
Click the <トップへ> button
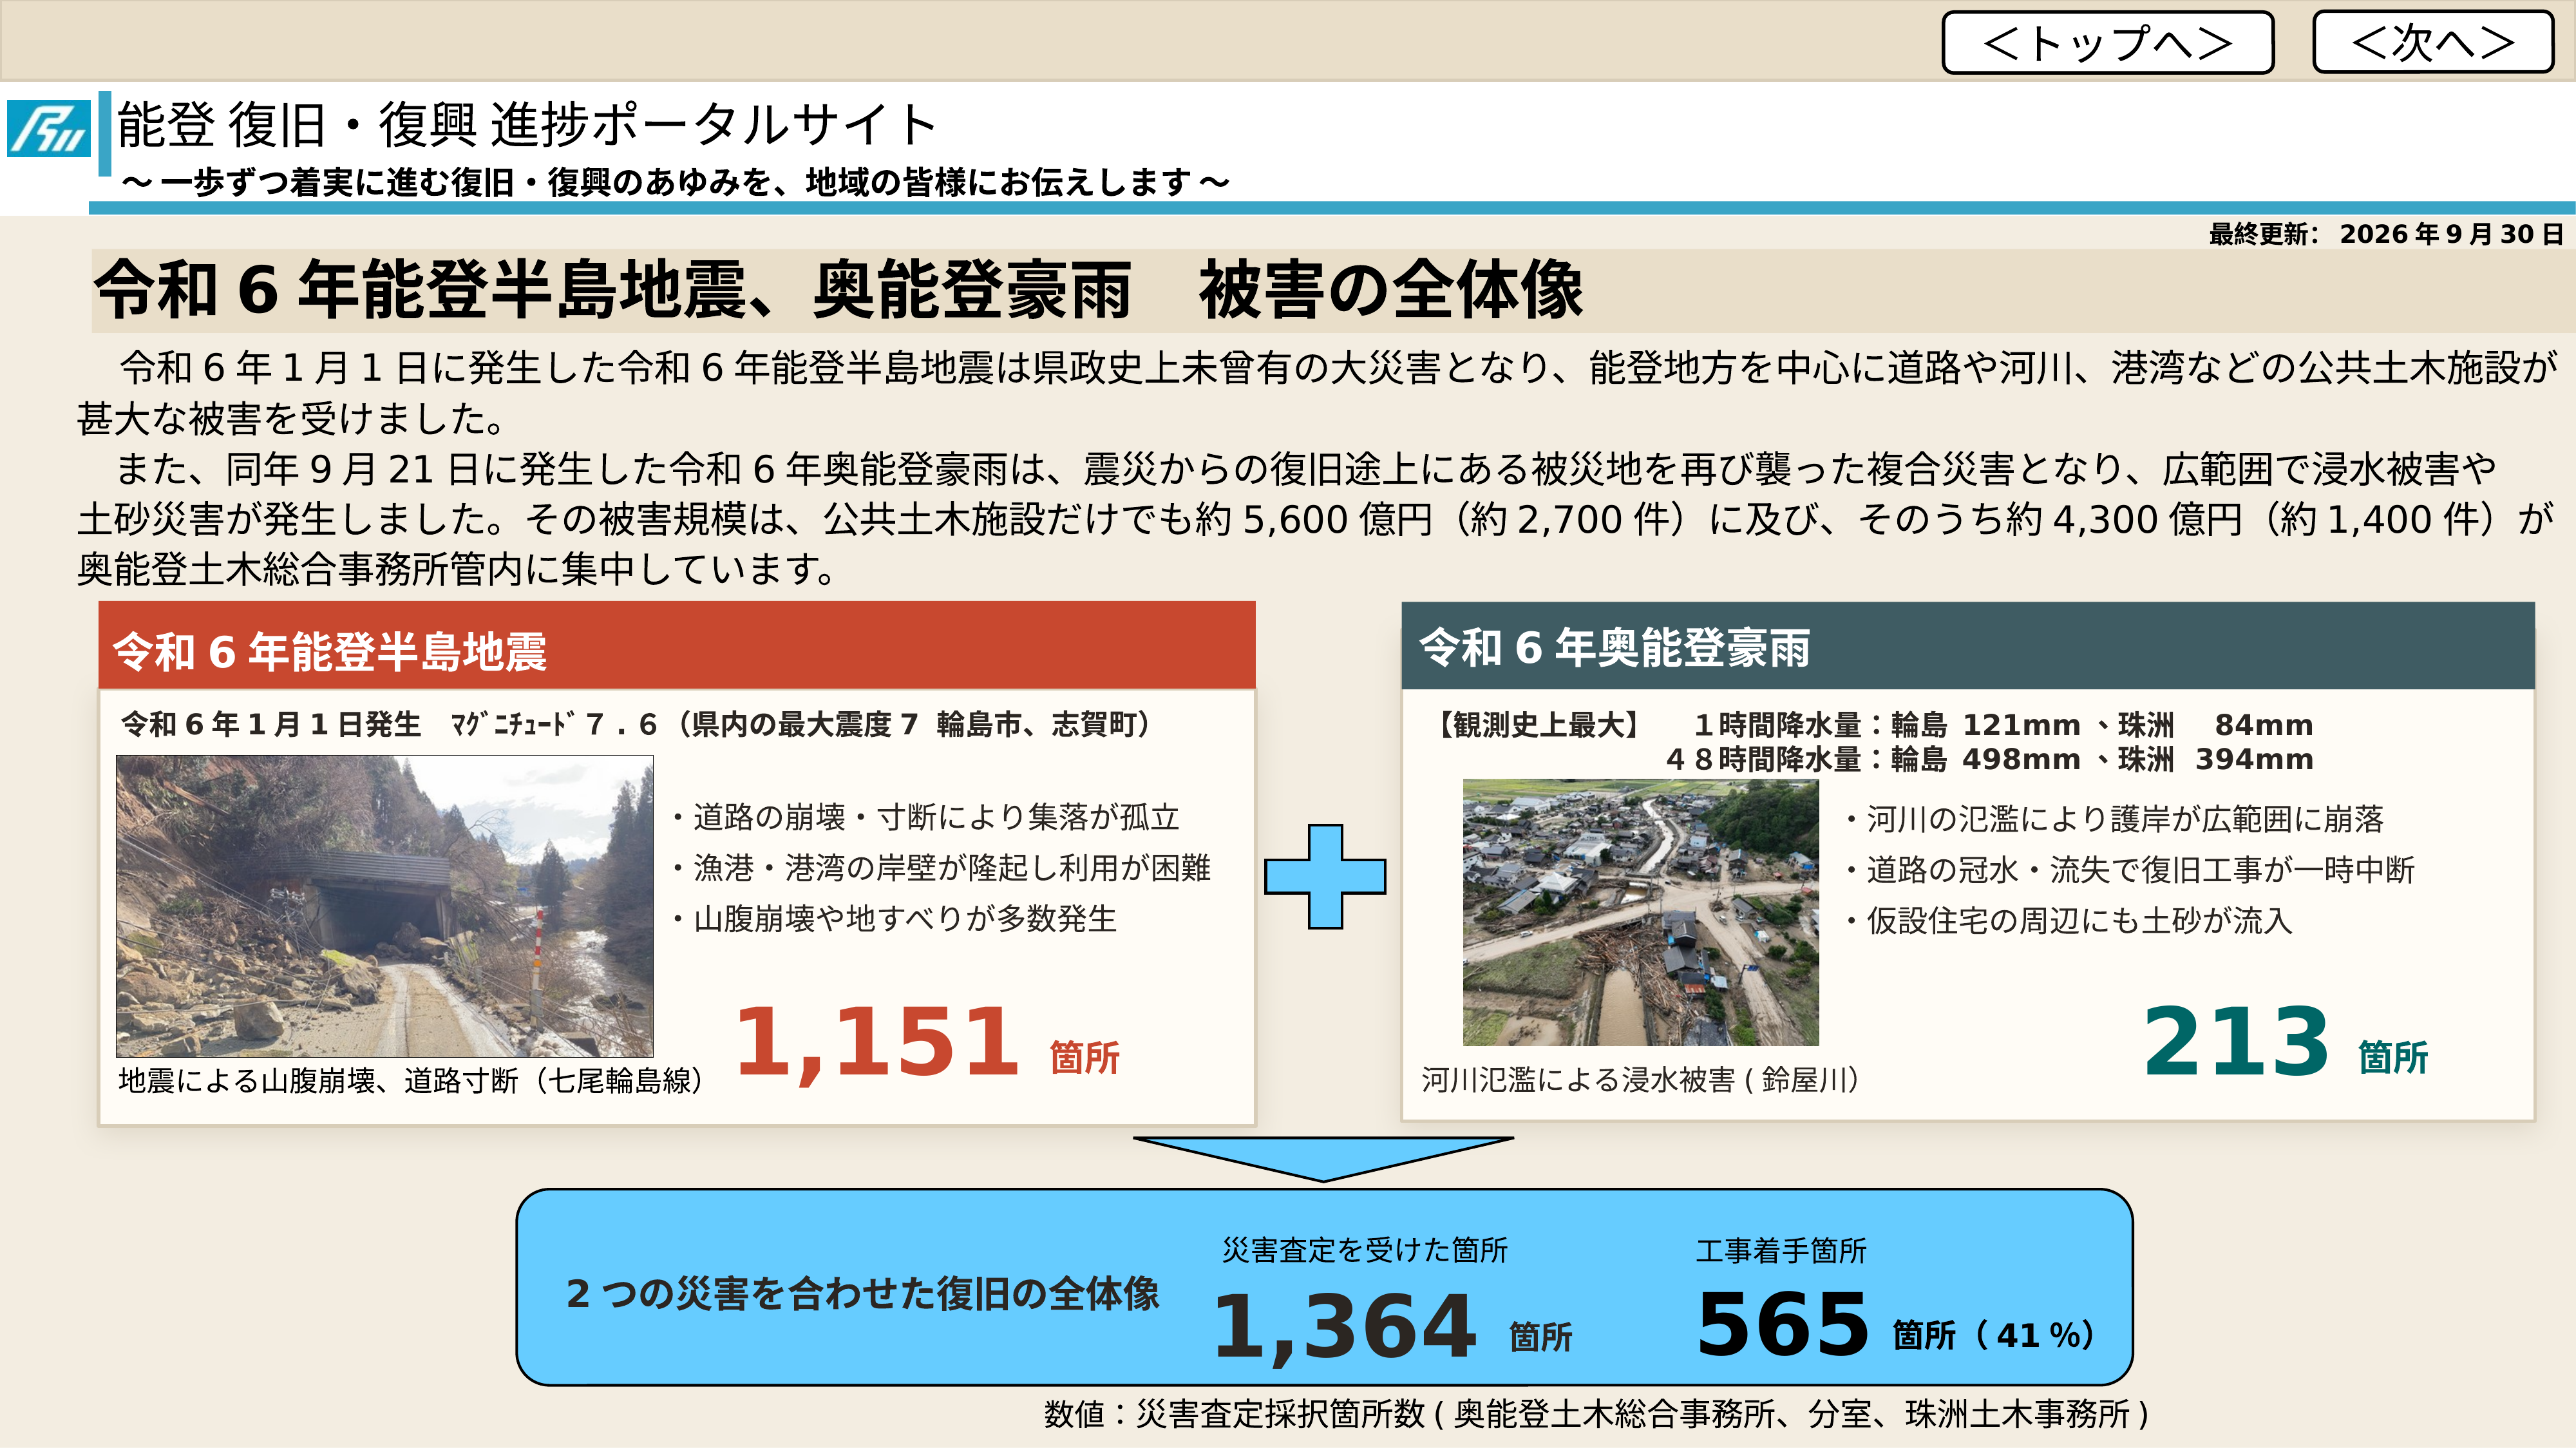point(2107,42)
